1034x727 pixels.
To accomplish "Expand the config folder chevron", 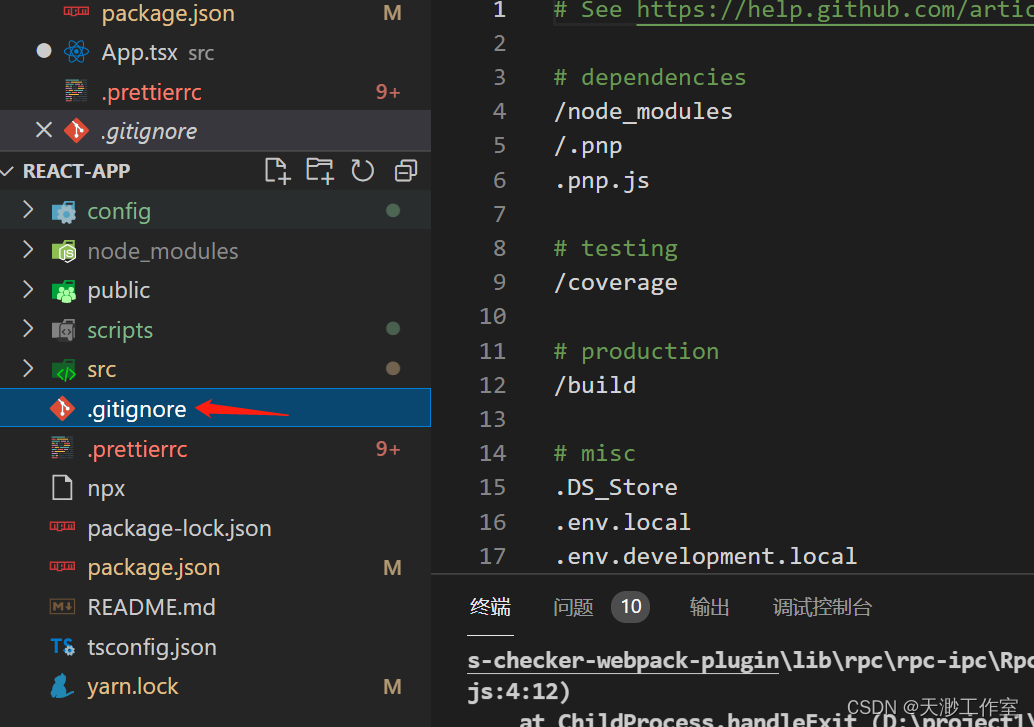I will tap(28, 210).
